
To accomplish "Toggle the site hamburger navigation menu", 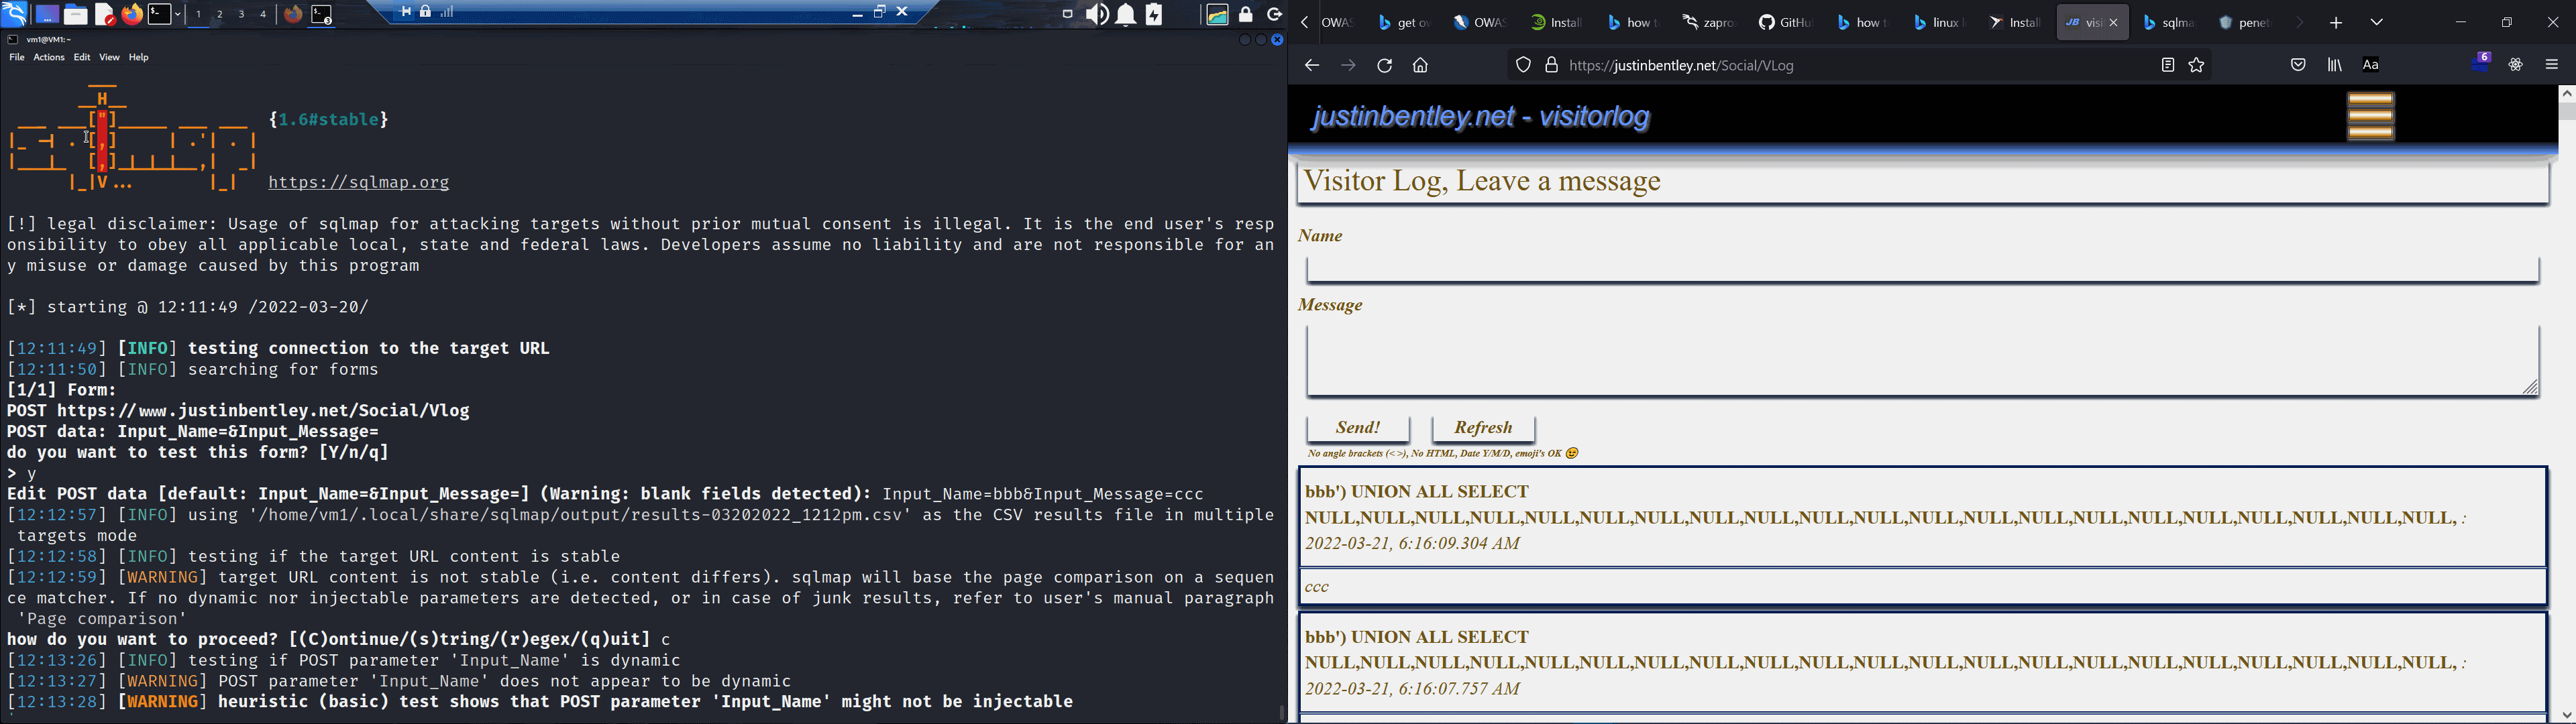I will 2371,116.
